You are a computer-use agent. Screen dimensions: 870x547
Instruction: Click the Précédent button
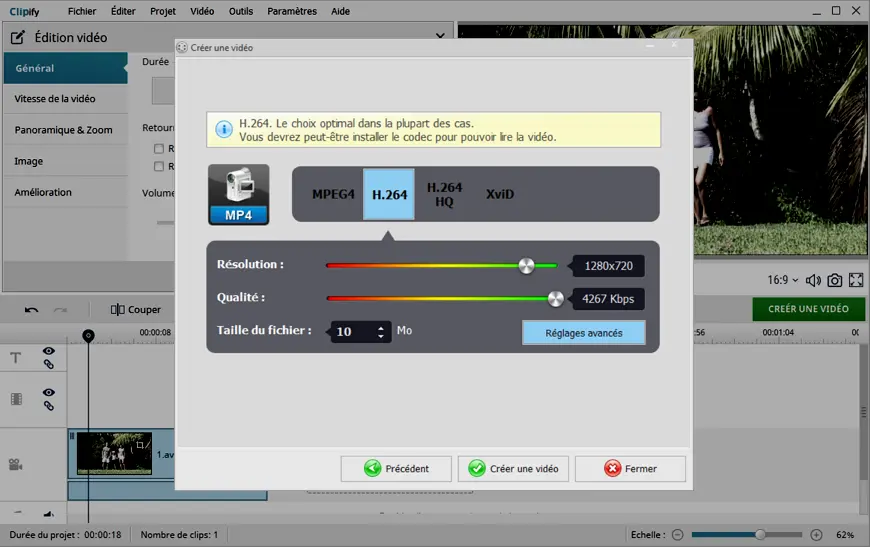click(396, 469)
